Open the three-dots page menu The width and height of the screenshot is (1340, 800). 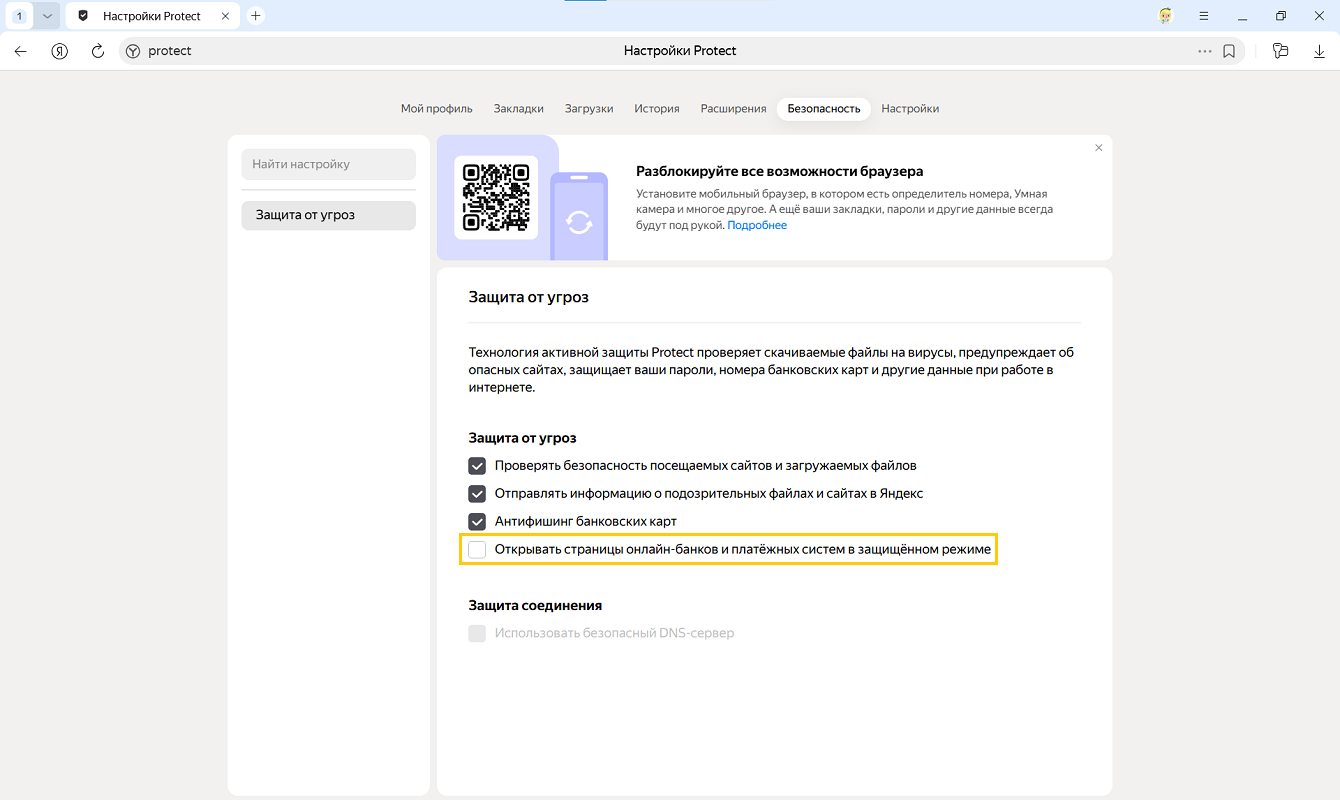[1204, 51]
